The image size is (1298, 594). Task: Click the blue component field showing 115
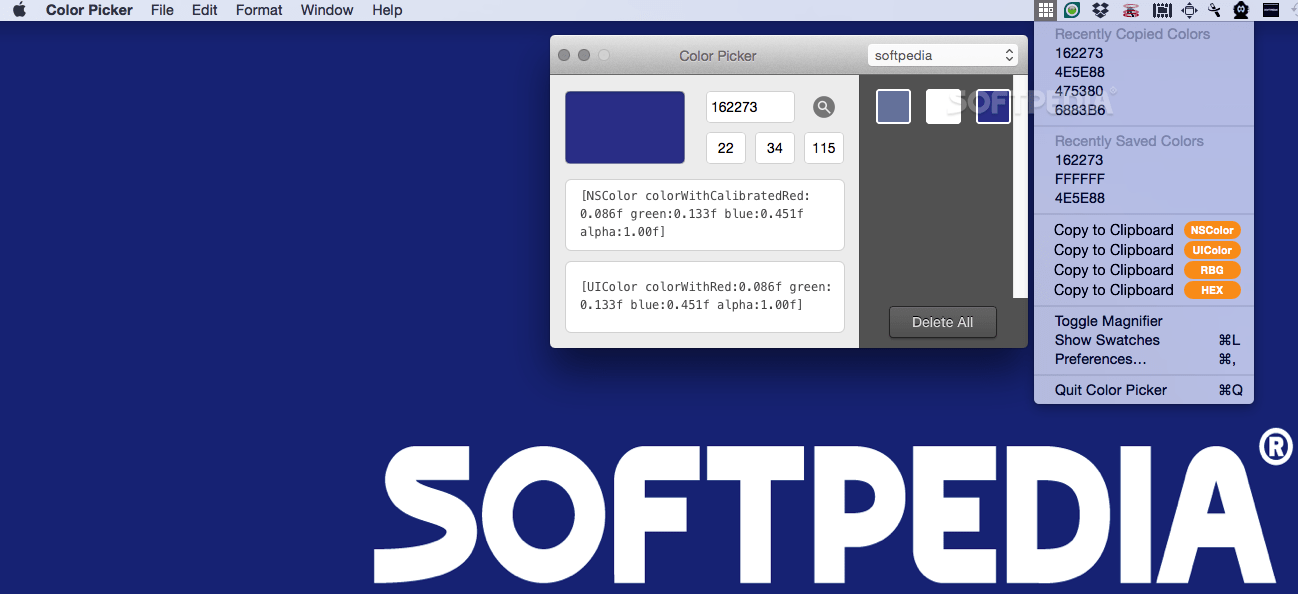(x=823, y=148)
